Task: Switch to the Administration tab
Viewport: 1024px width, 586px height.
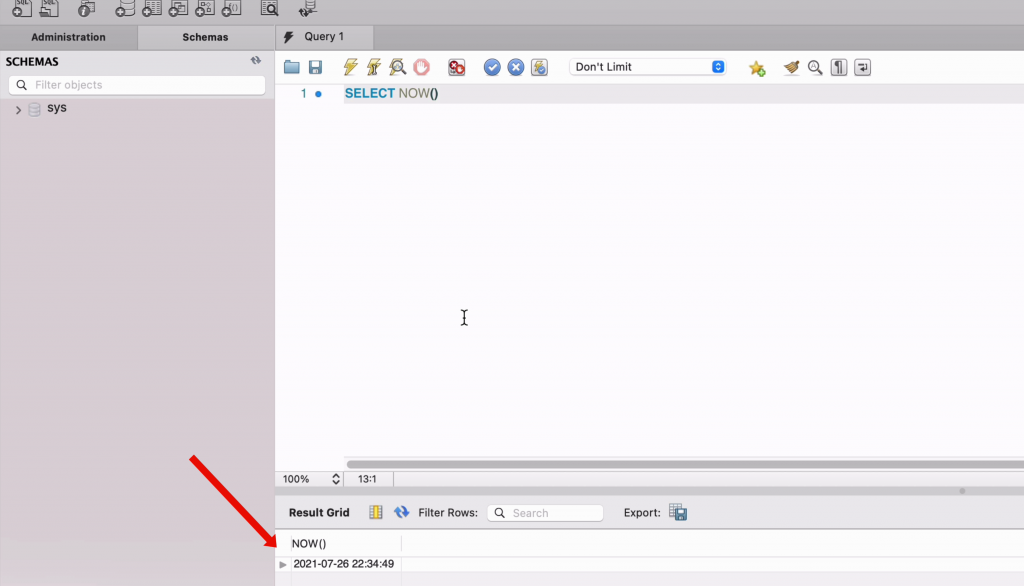Action: 68,37
